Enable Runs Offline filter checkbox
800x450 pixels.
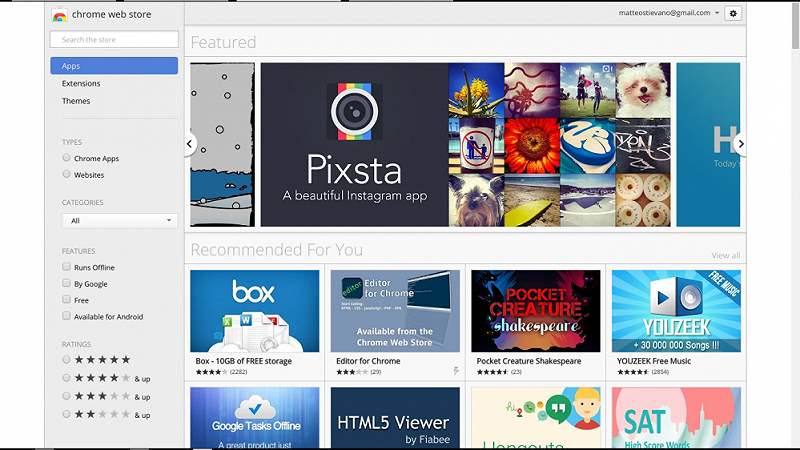66,266
